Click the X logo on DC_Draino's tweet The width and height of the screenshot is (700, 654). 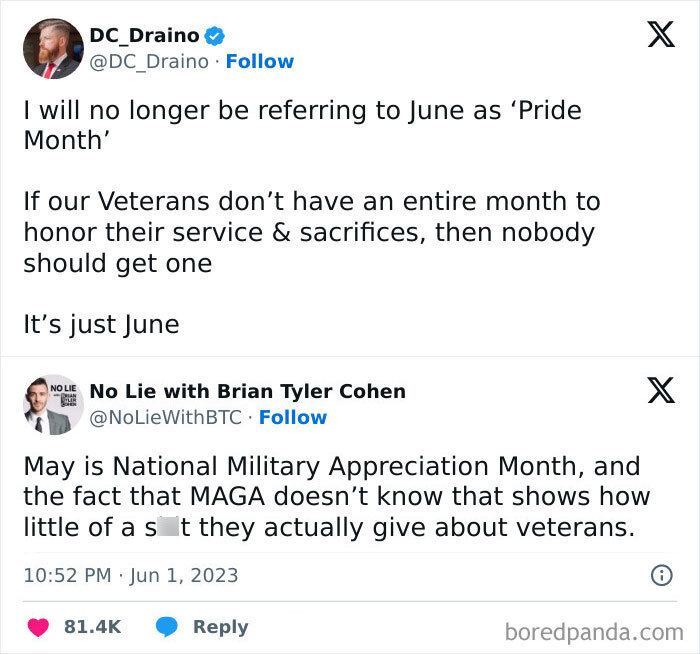point(661,34)
